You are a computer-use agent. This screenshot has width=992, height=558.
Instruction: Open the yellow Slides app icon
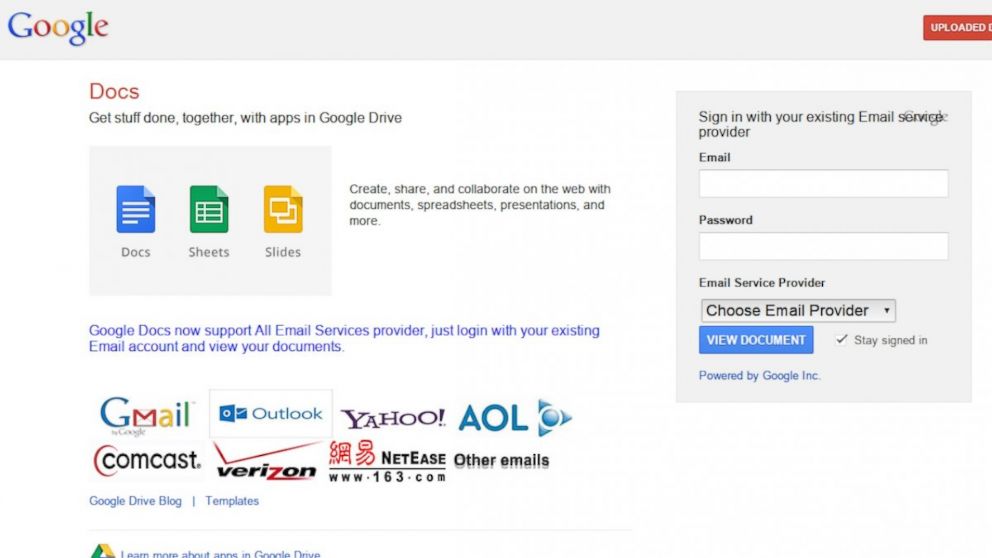tap(283, 209)
